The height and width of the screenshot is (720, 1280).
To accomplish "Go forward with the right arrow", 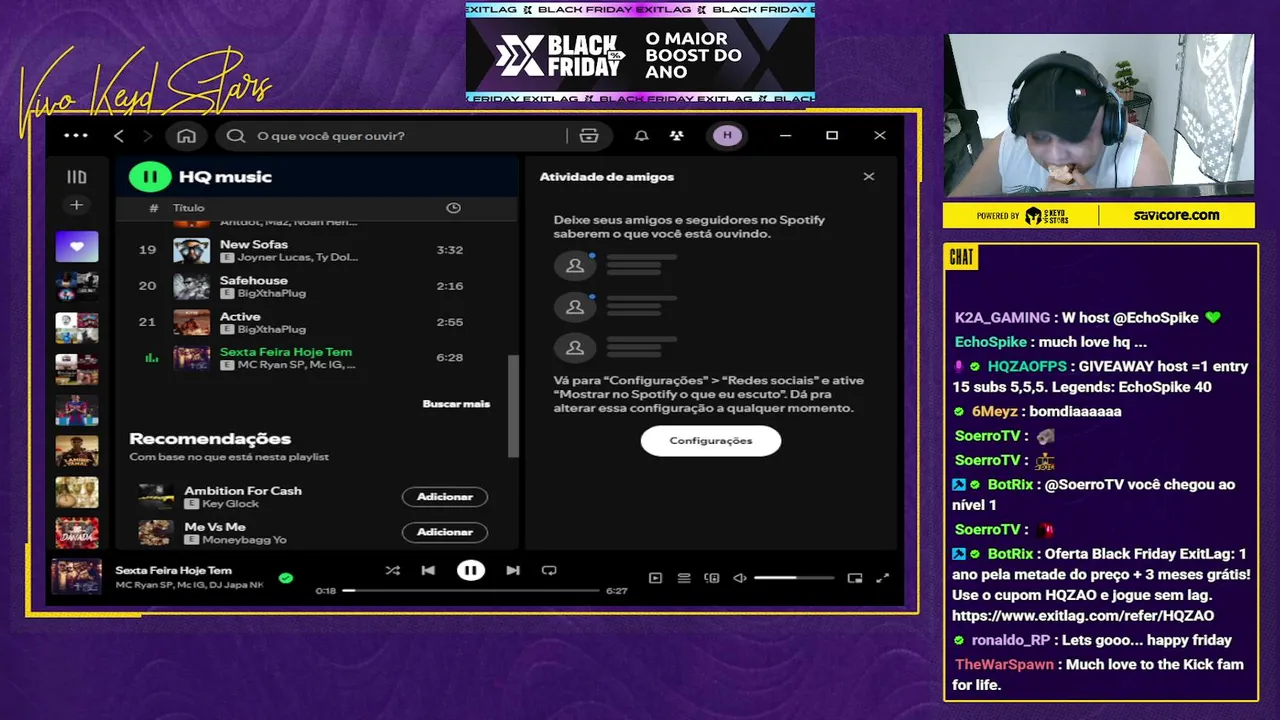I will pos(148,136).
